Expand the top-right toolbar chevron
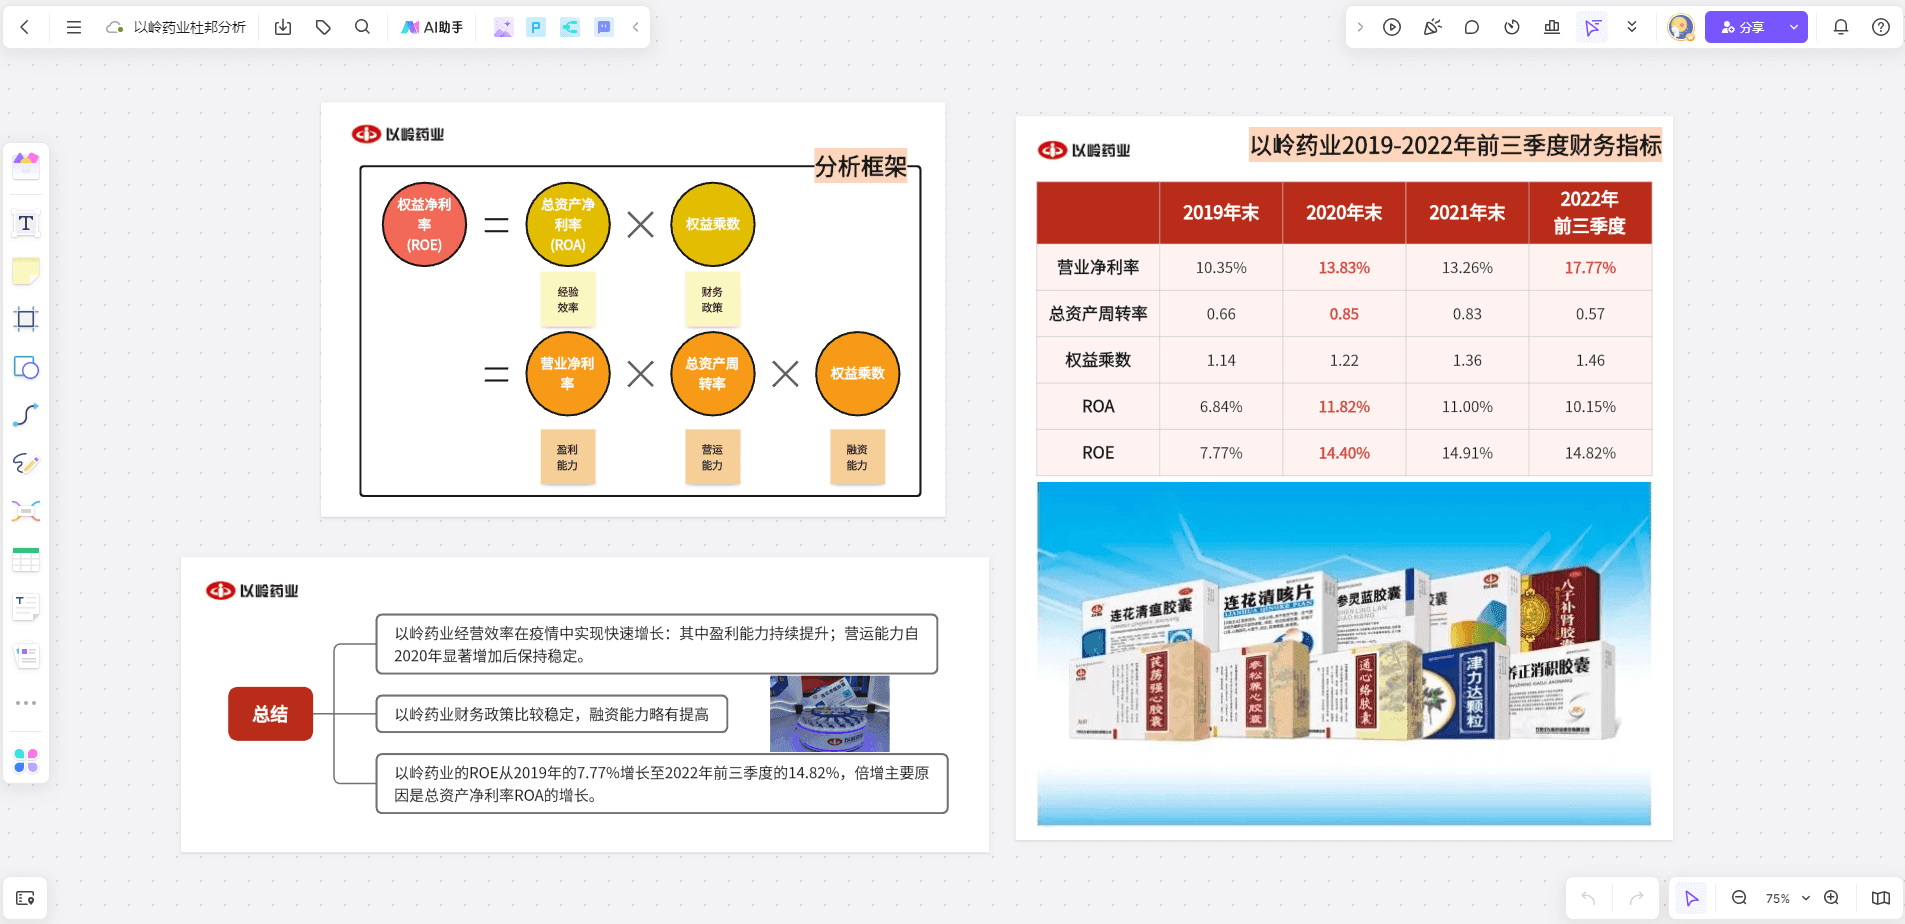Screen dimensions: 1905x924 tap(1360, 27)
